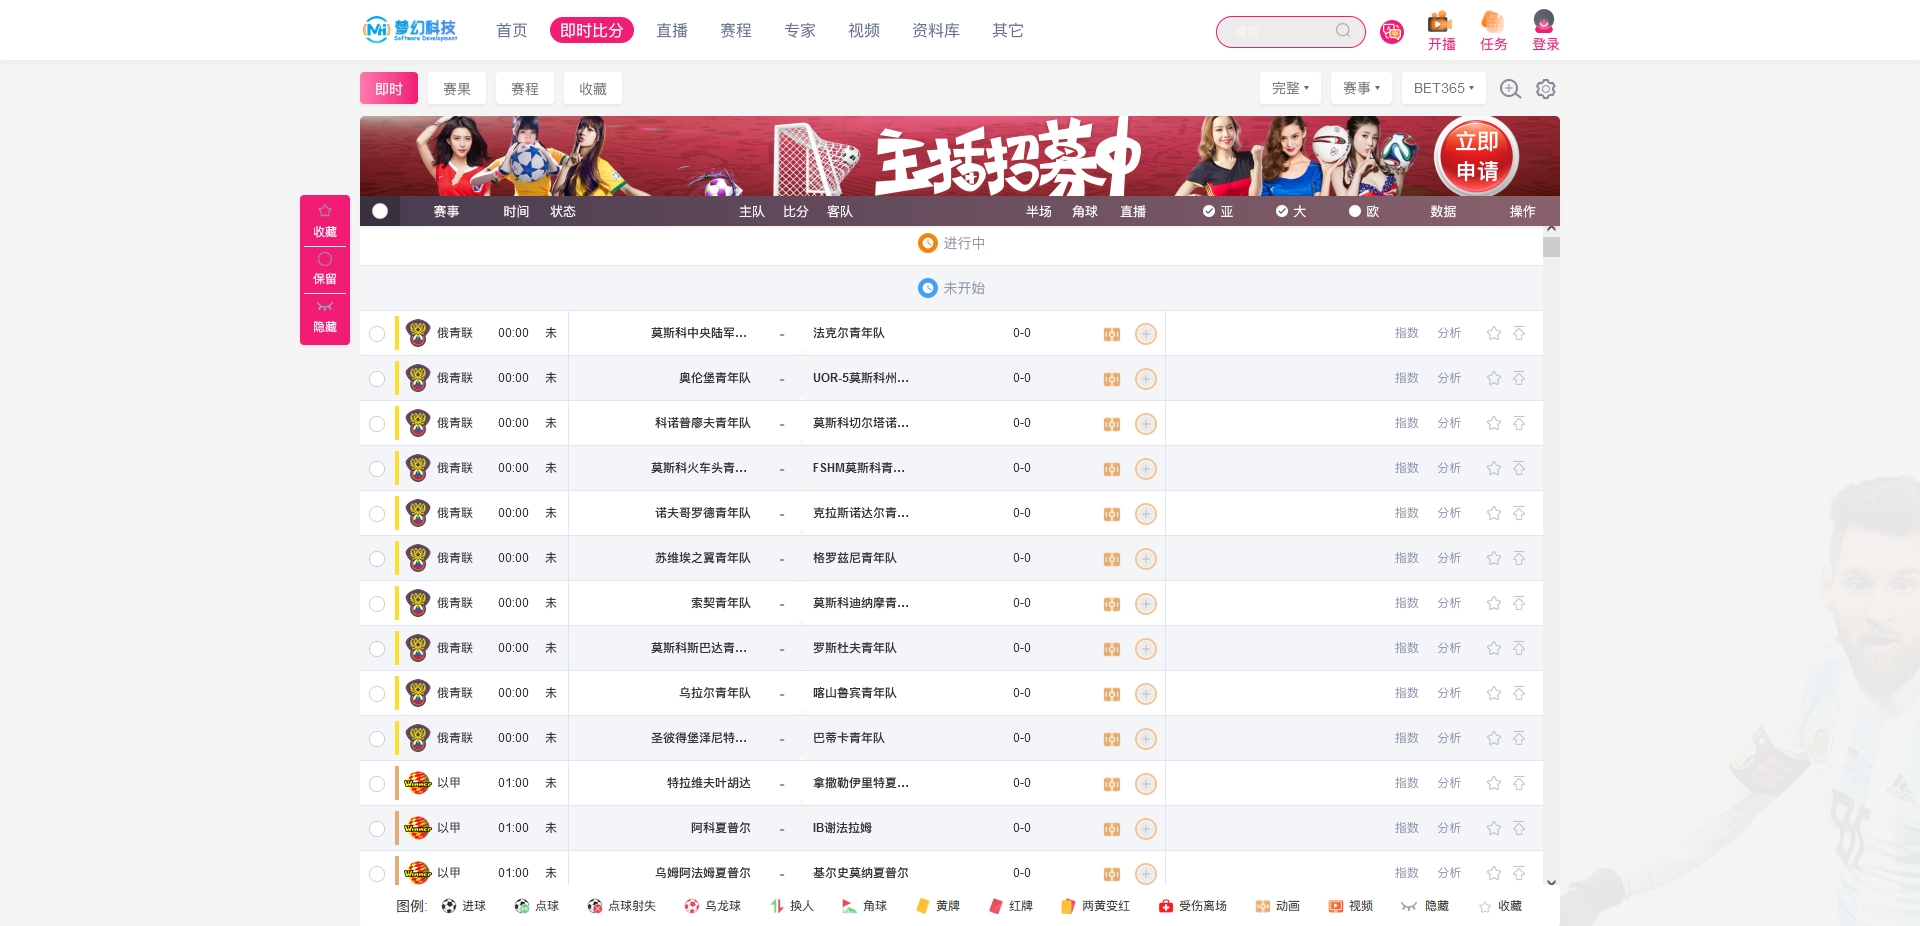Viewport: 1920px width, 926px height.
Task: Open 分析 link for 拿撒勒伊里特夏 match
Action: [1449, 783]
